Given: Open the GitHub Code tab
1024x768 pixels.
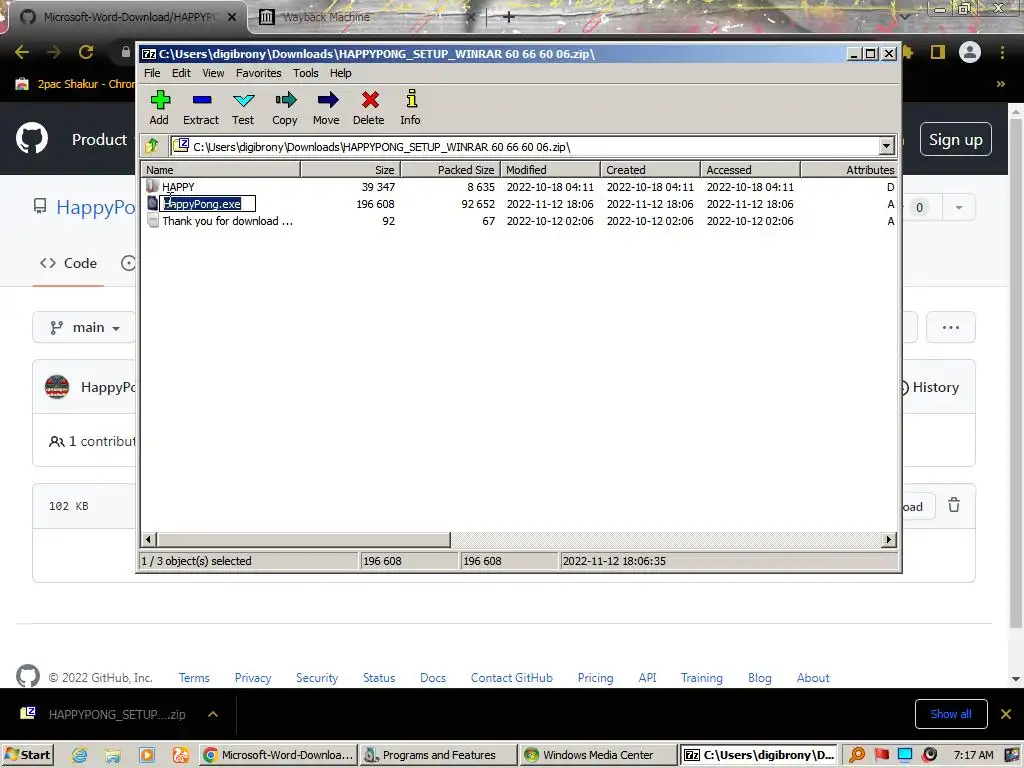Looking at the screenshot, I should (69, 263).
